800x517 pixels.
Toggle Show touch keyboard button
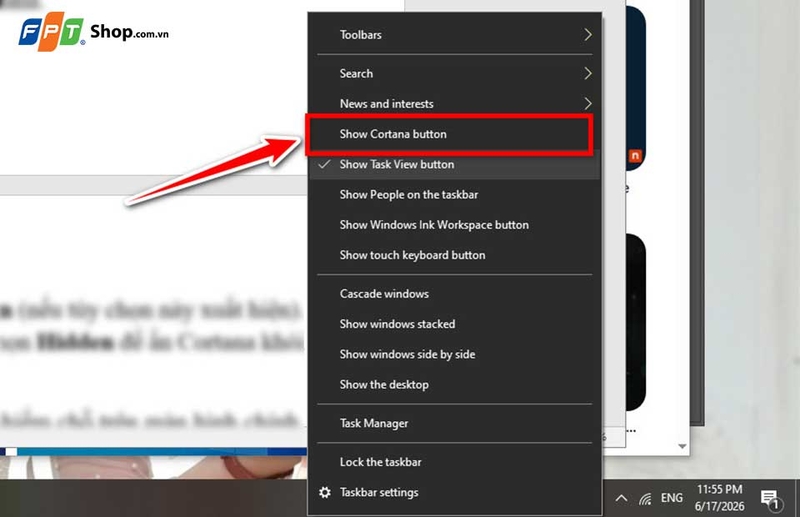454,255
